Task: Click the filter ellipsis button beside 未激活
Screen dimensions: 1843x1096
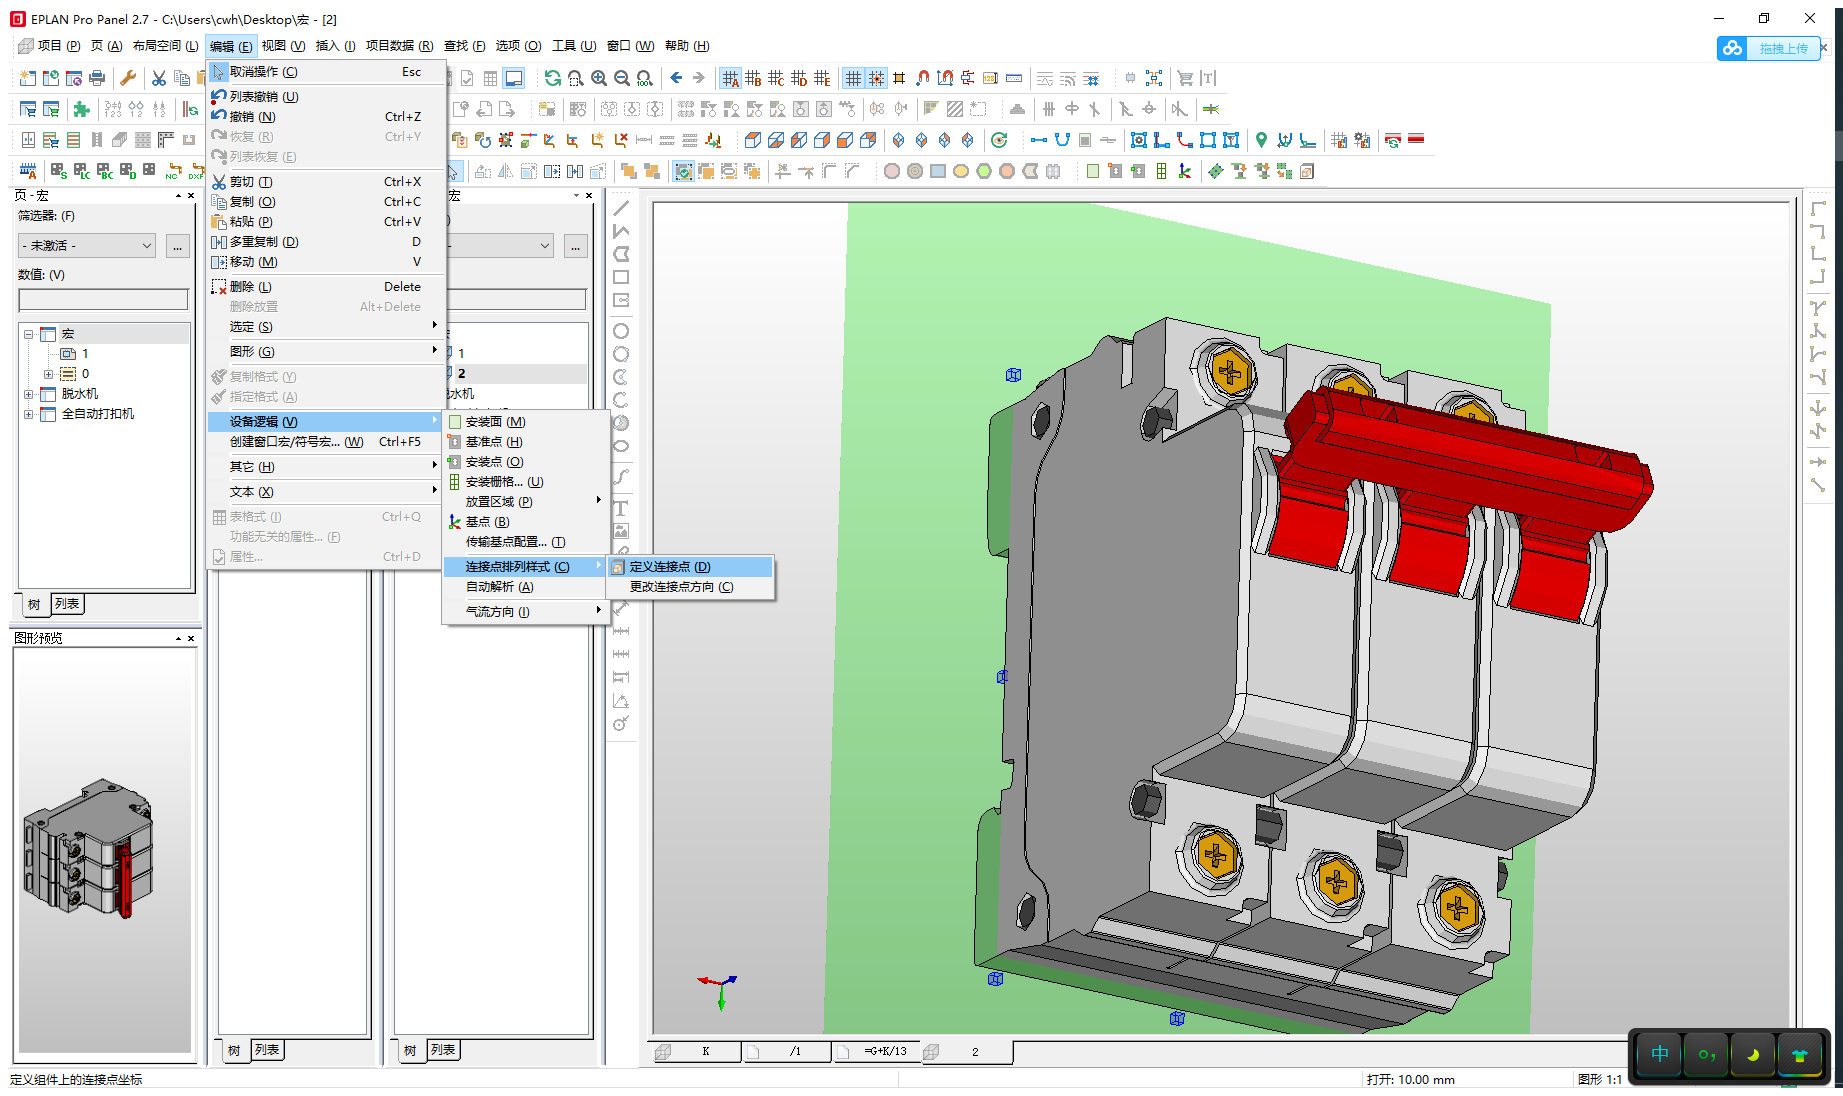Action: [x=177, y=246]
